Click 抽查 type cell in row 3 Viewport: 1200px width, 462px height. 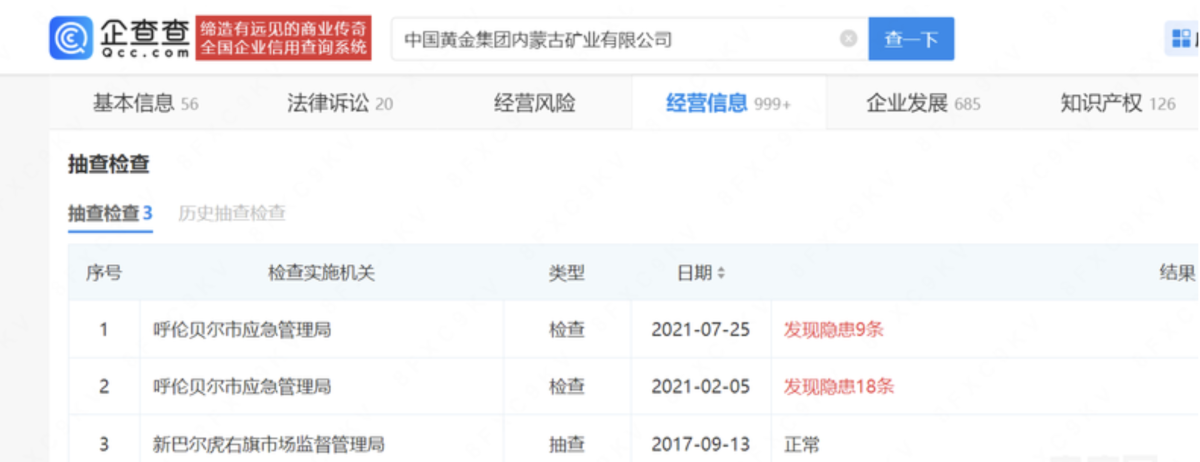tap(566, 443)
